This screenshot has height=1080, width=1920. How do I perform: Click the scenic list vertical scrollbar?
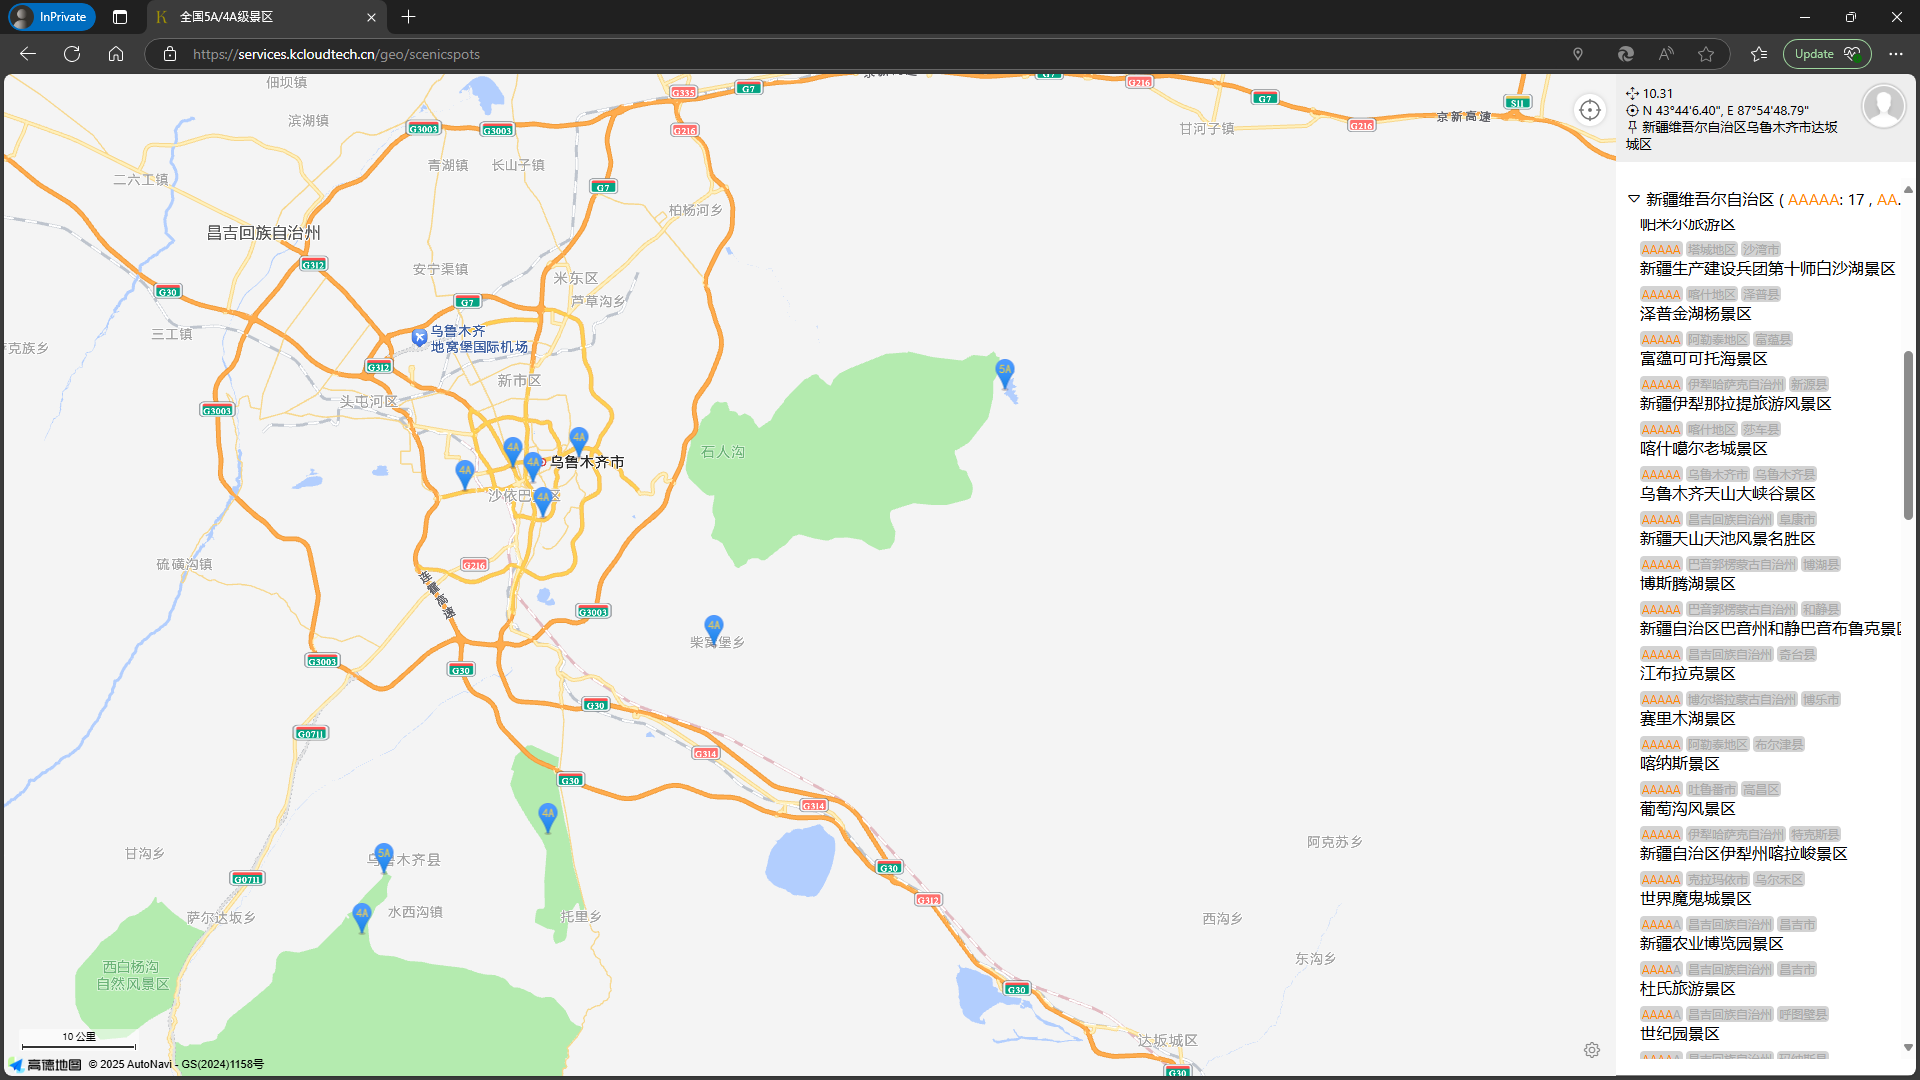(1908, 435)
